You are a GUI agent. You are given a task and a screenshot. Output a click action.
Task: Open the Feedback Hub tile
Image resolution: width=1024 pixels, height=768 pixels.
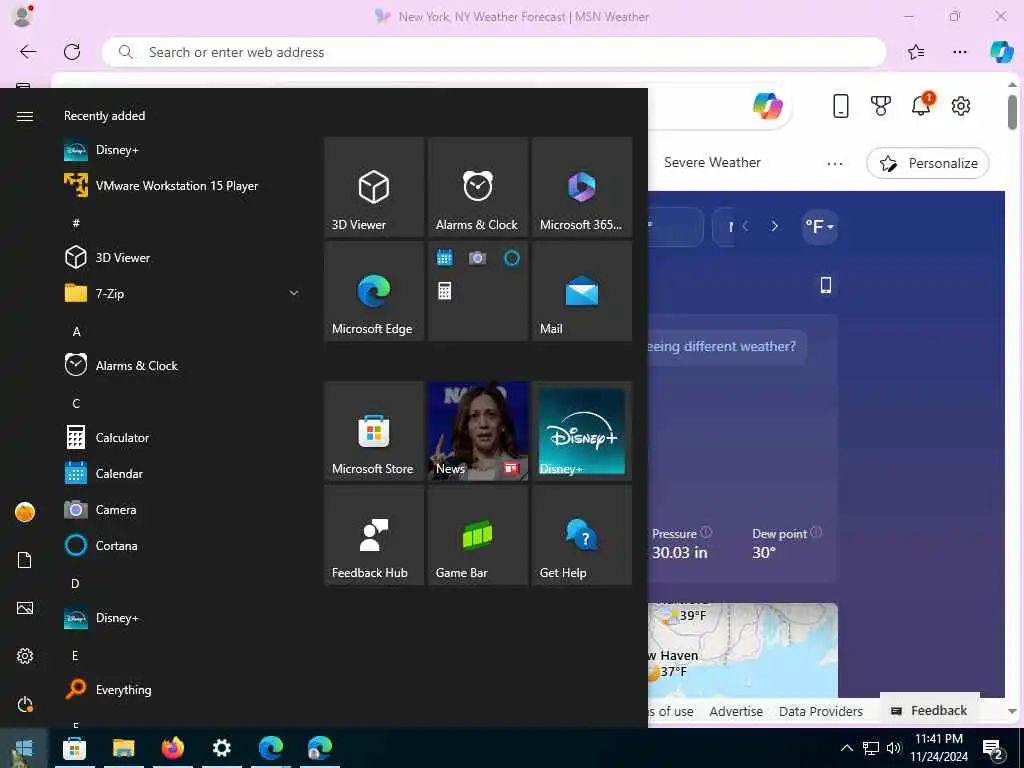[x=374, y=535]
